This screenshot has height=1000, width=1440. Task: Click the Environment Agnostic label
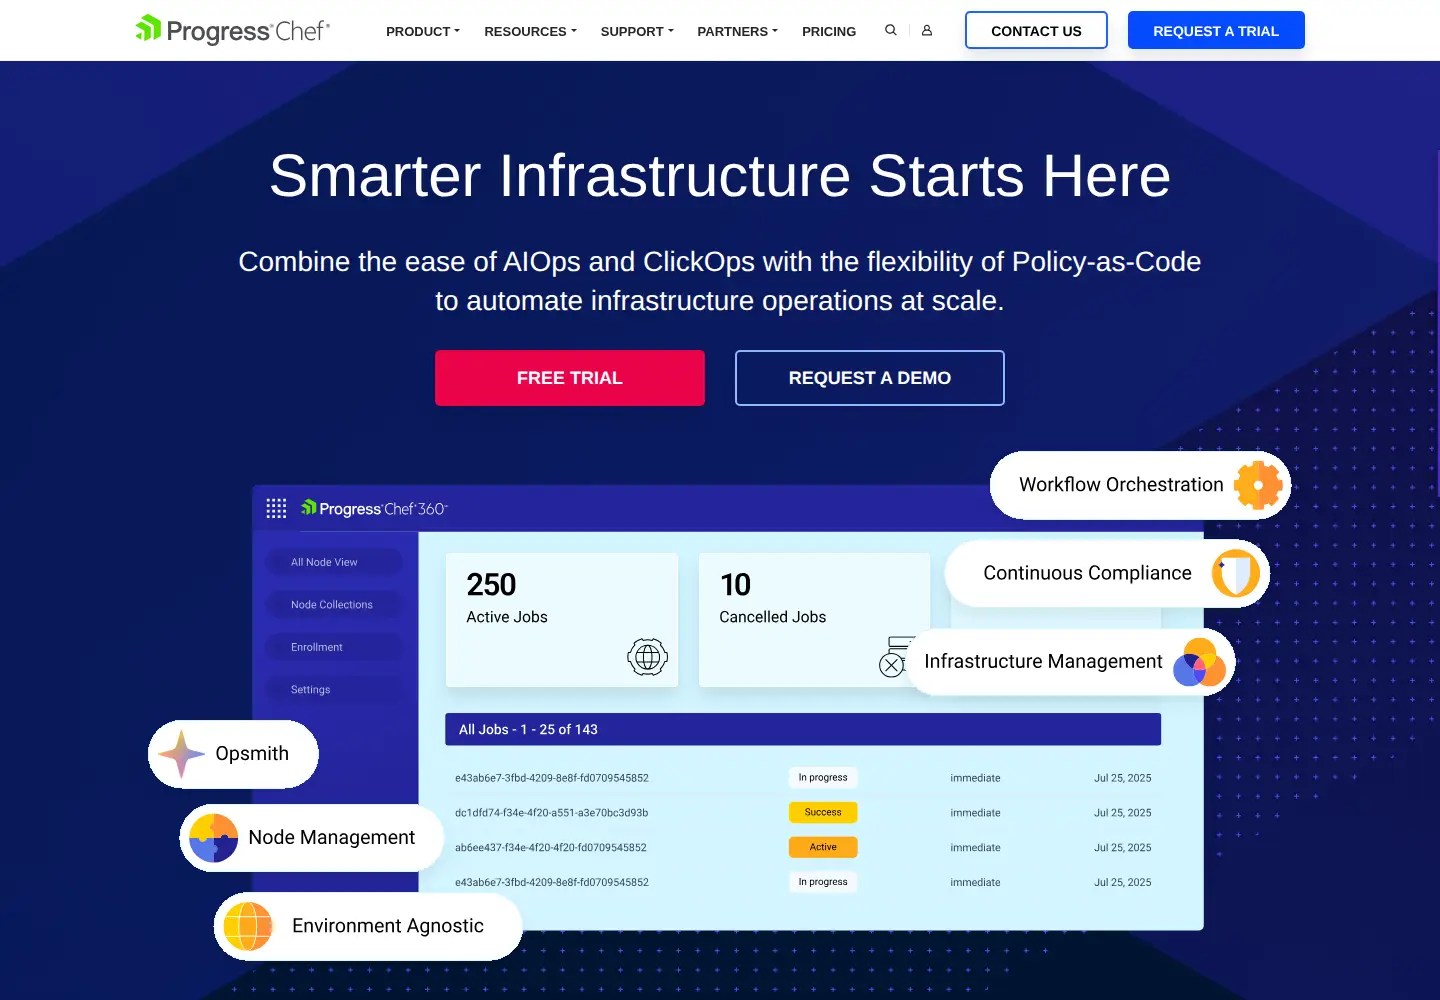tap(388, 926)
